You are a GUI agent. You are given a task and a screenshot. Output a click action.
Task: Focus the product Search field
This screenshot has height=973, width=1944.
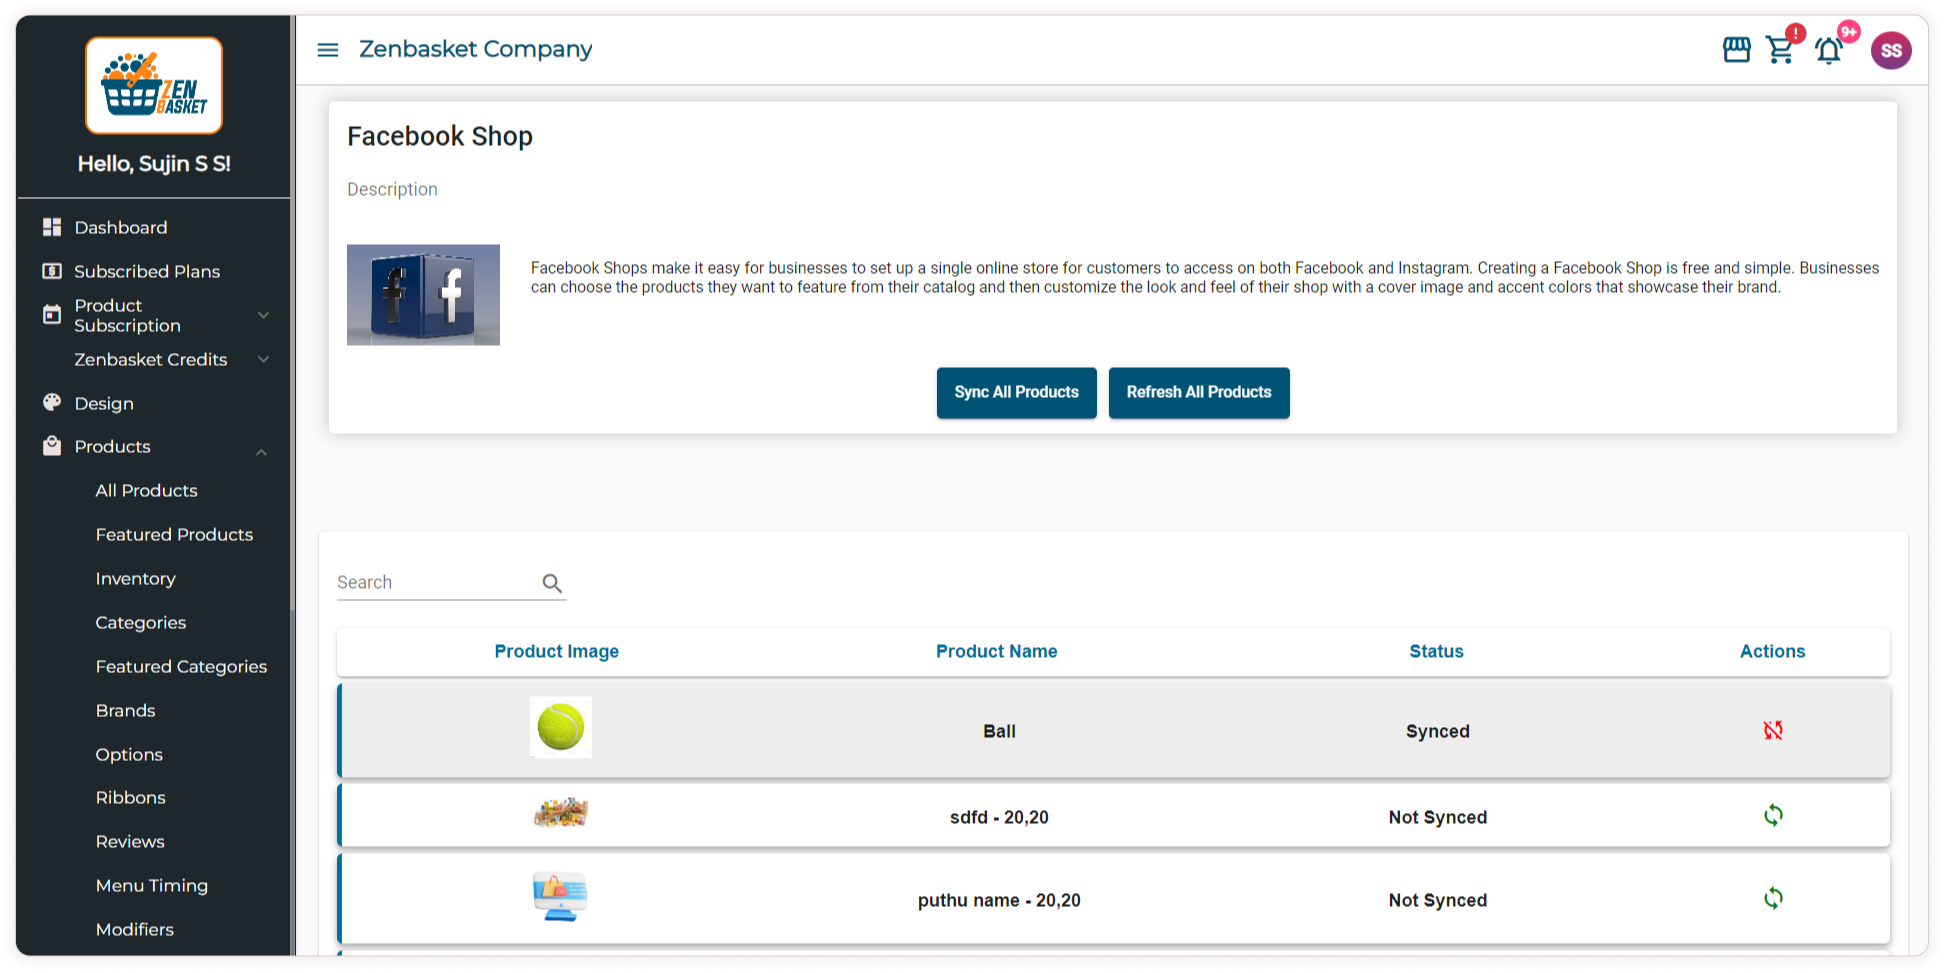tap(435, 583)
